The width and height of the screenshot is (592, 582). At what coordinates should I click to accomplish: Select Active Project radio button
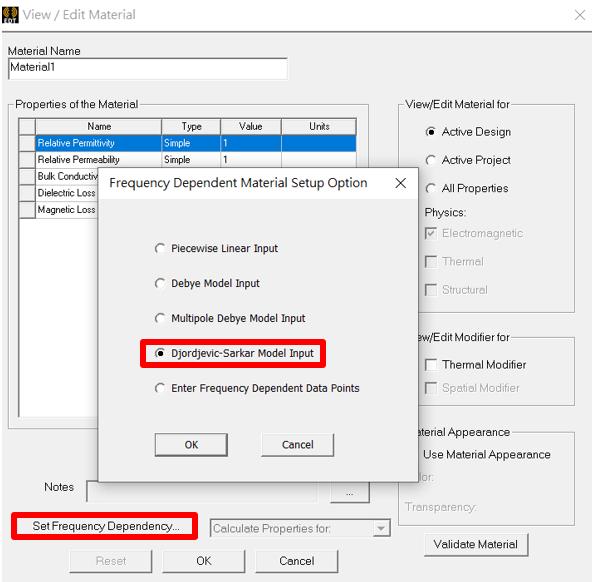click(x=430, y=160)
